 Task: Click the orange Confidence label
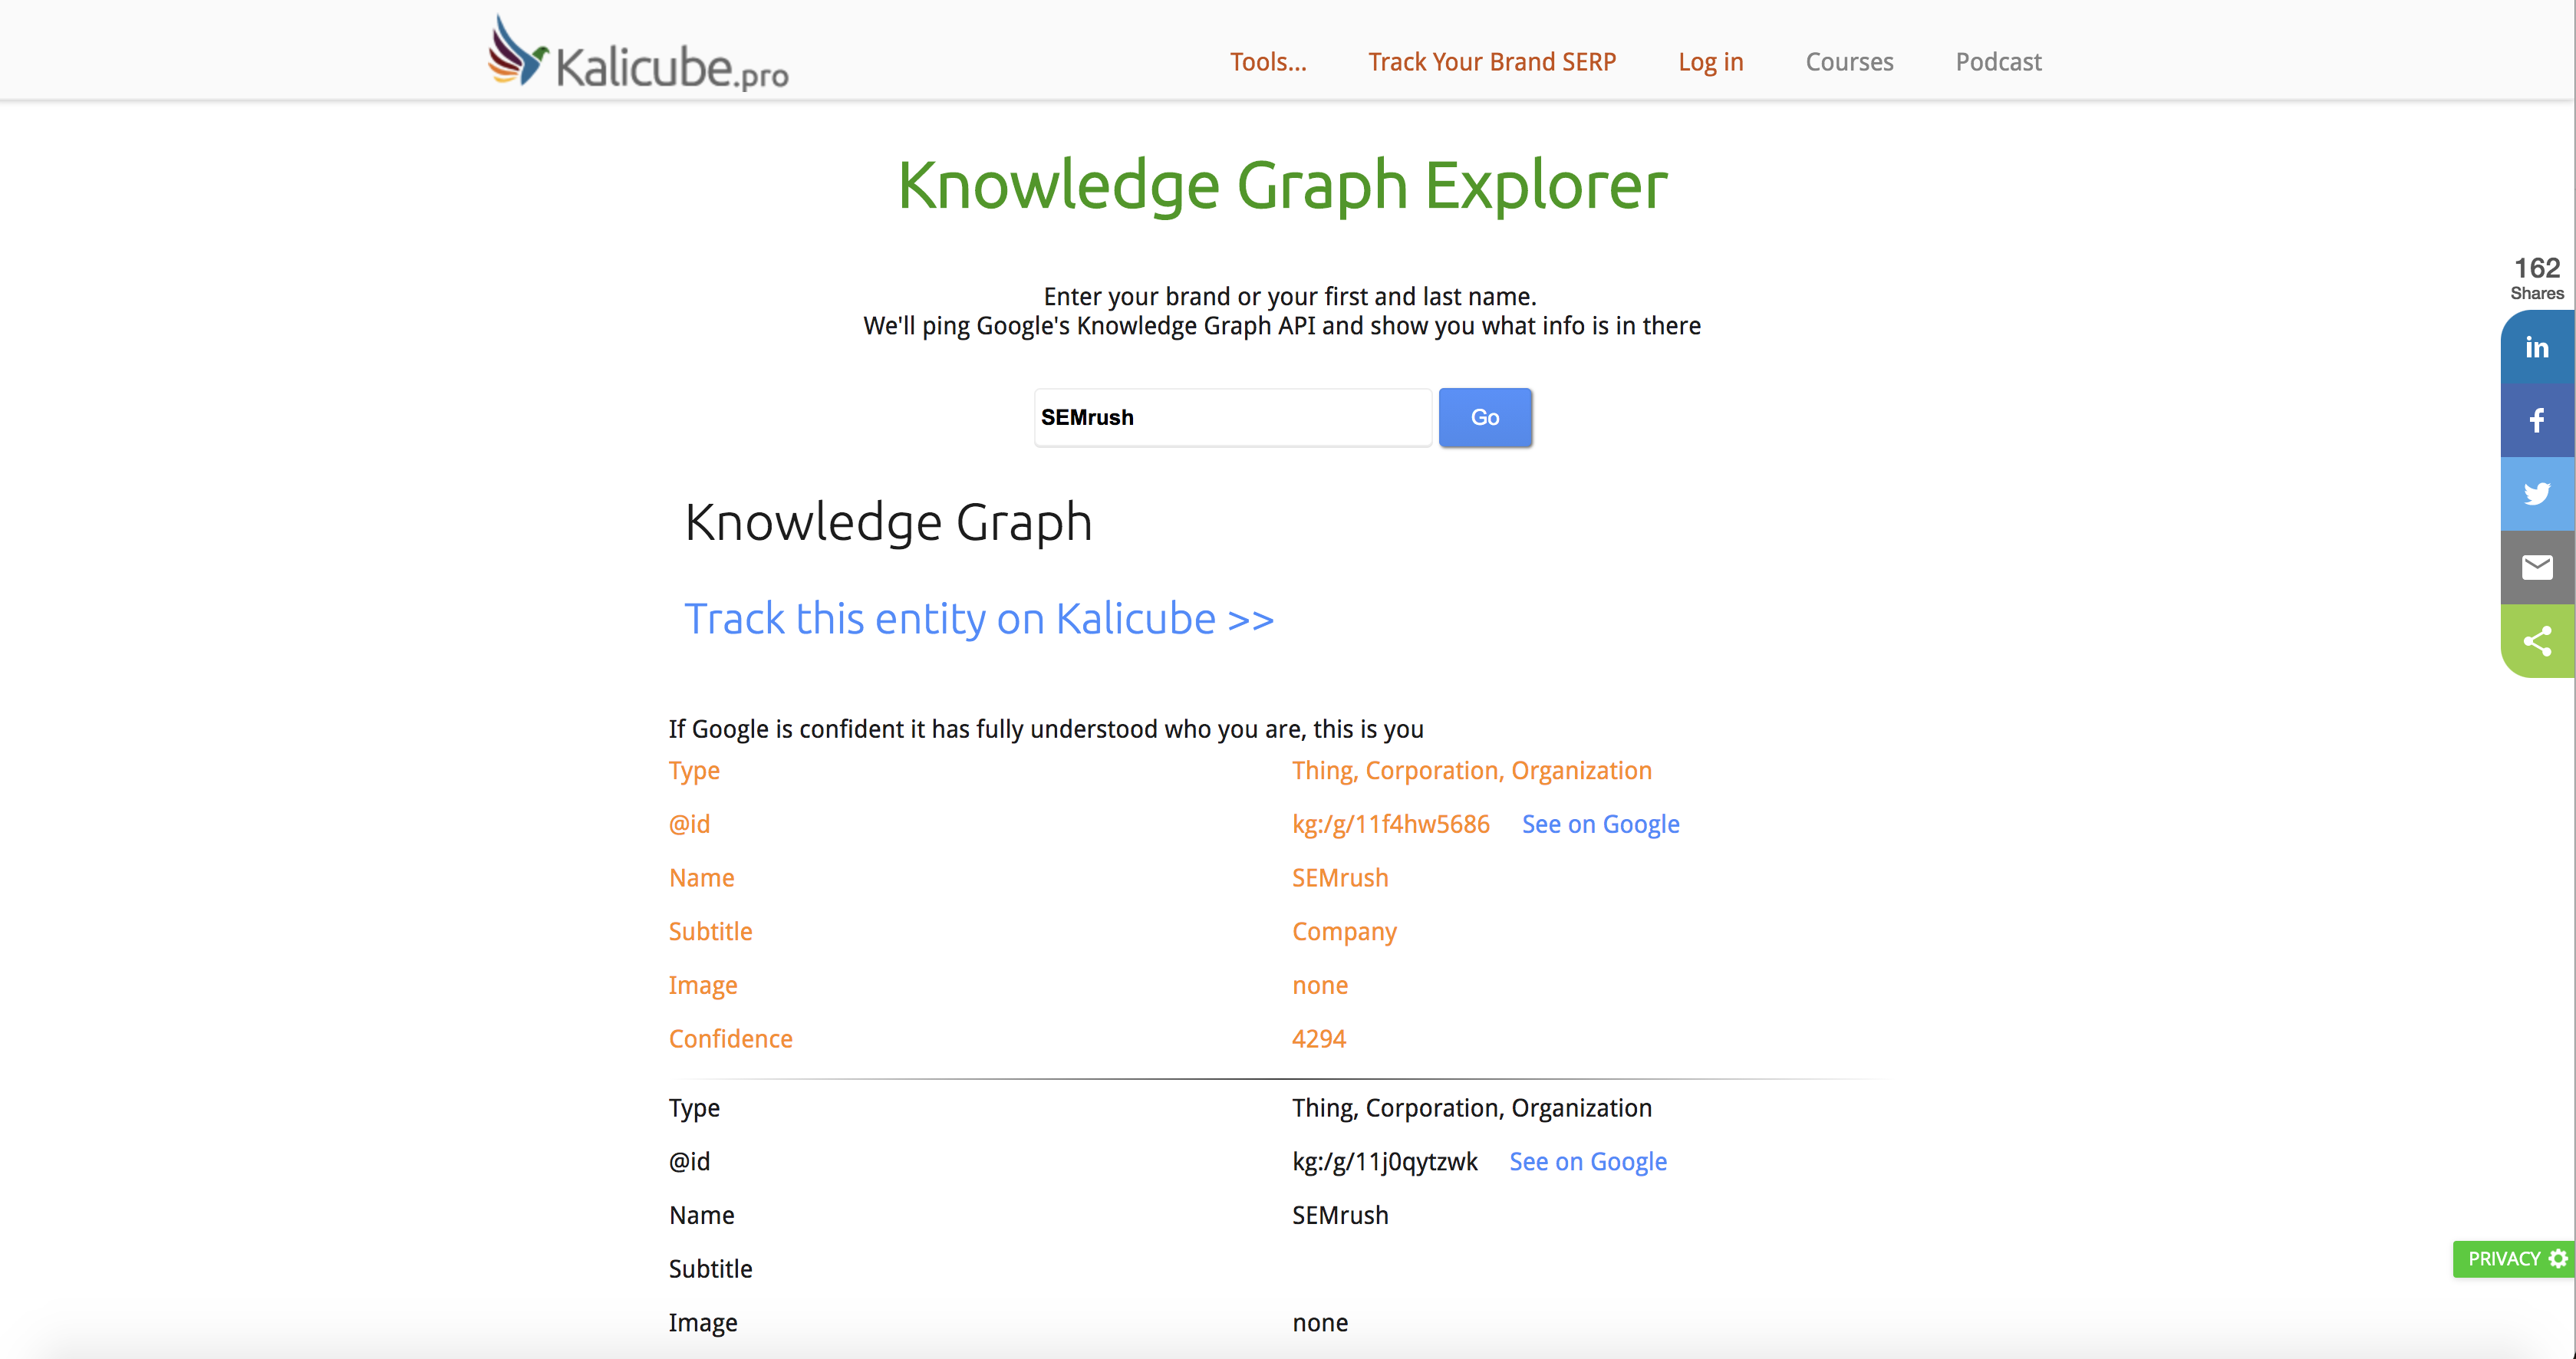730,1039
